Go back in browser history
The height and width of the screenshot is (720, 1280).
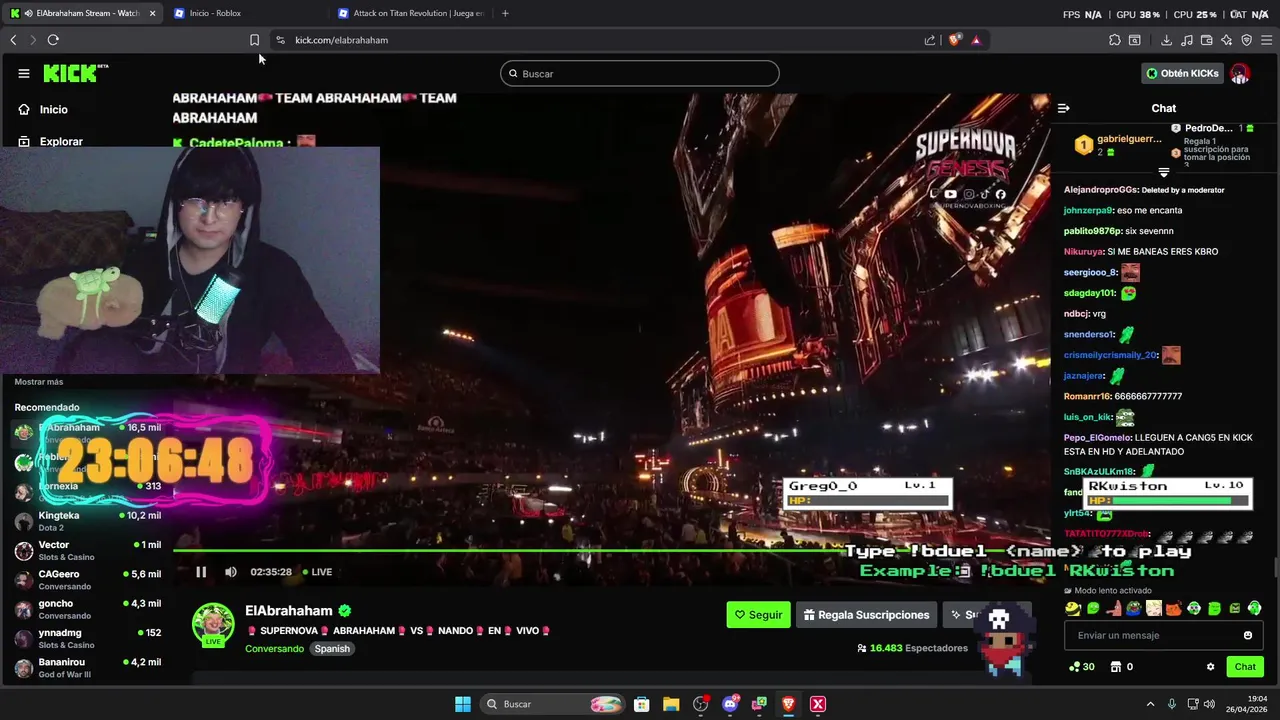click(x=13, y=40)
